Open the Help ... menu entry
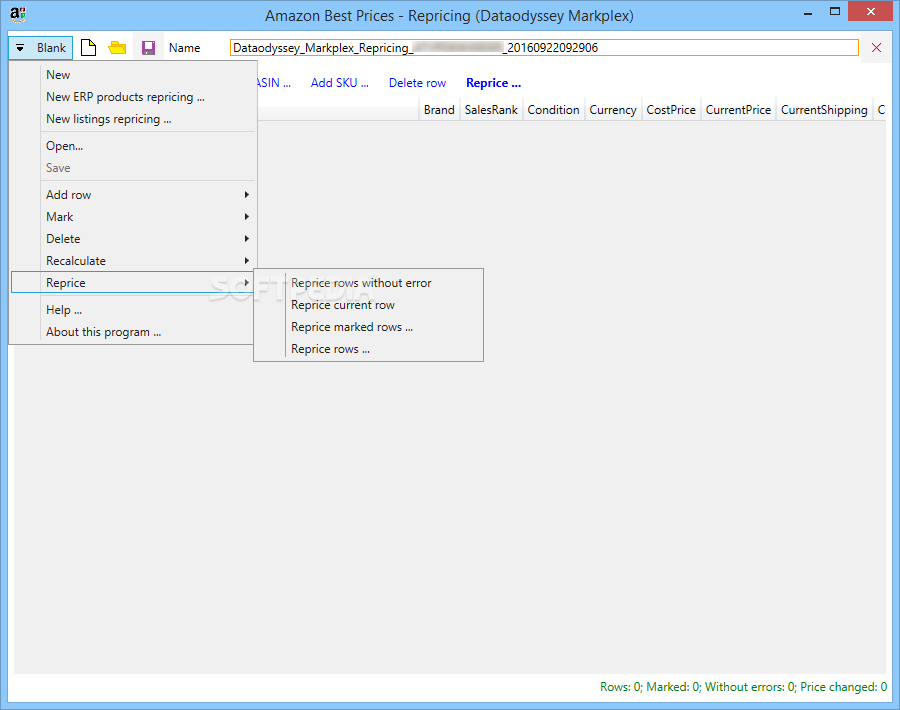Image resolution: width=900 pixels, height=710 pixels. [x=133, y=310]
